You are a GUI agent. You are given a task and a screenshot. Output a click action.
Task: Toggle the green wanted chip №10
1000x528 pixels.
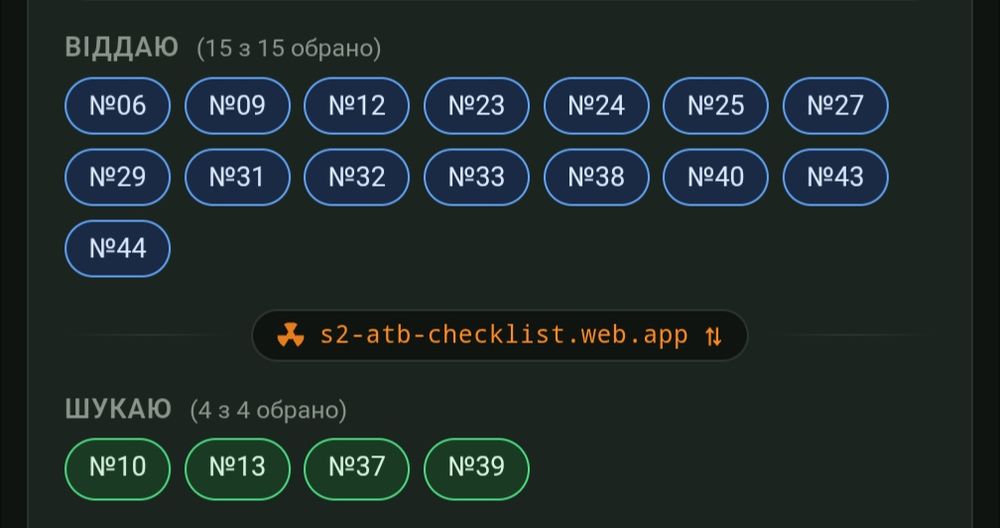click(118, 467)
